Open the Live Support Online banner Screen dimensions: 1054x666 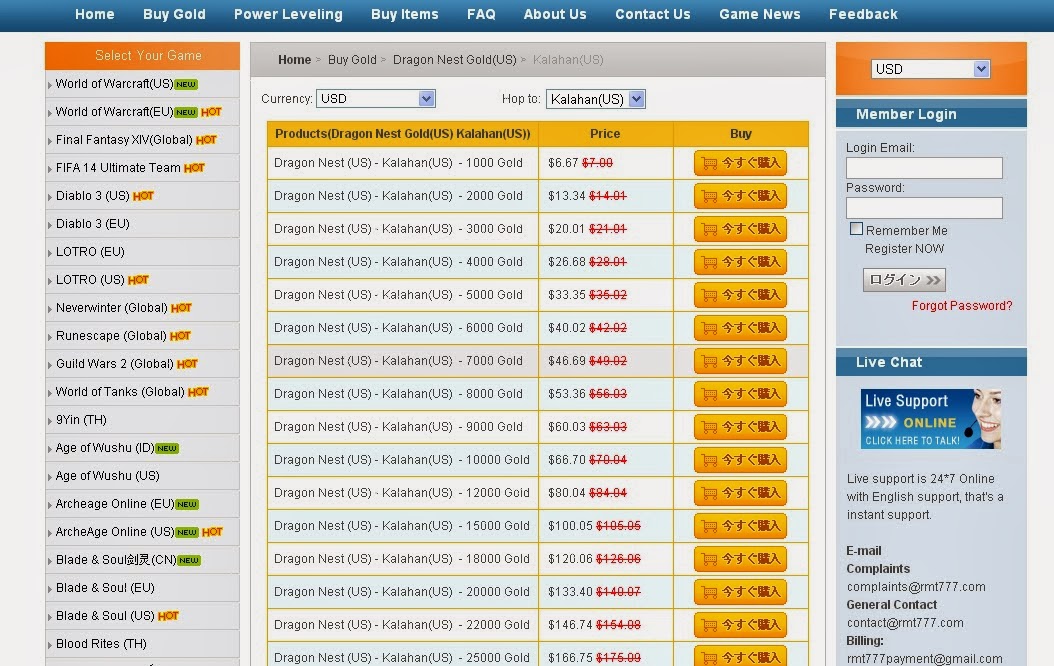[x=931, y=419]
